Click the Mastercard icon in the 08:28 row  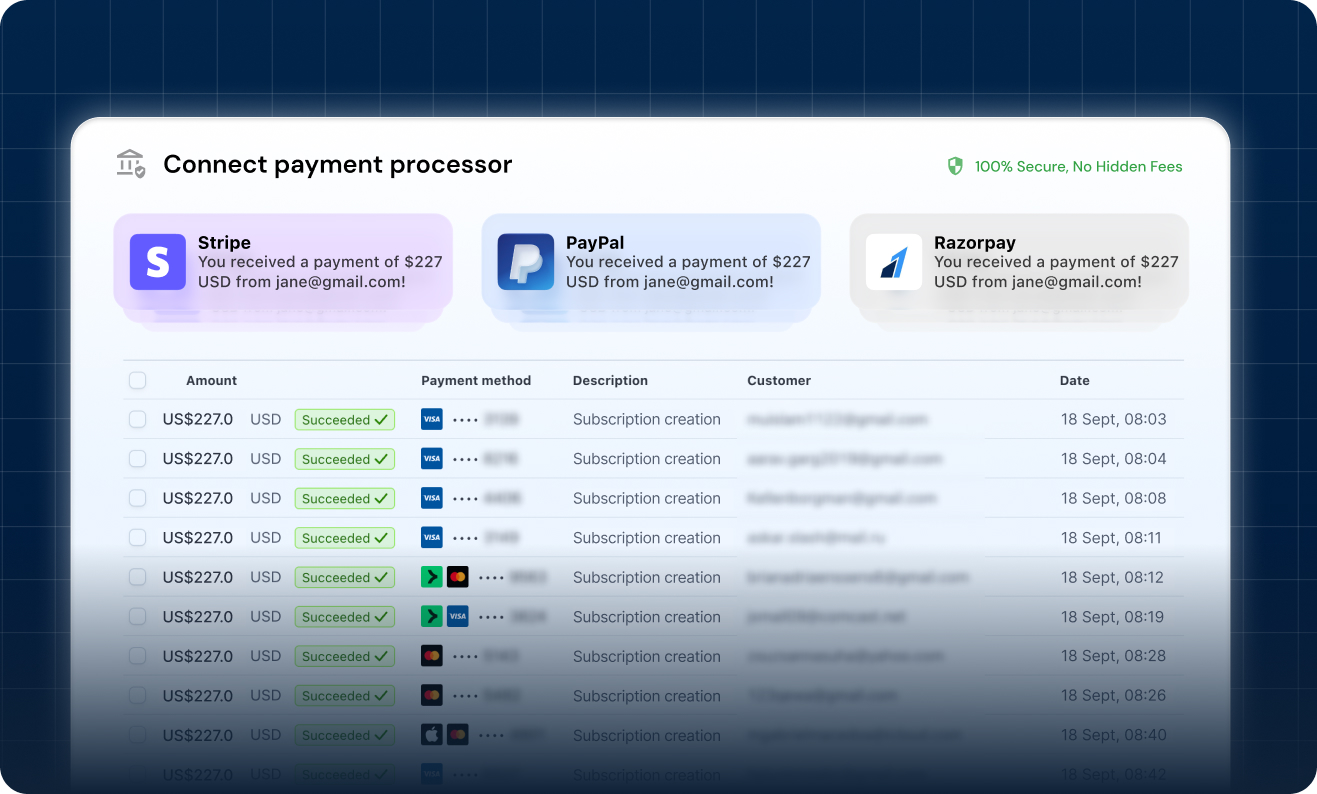432,656
